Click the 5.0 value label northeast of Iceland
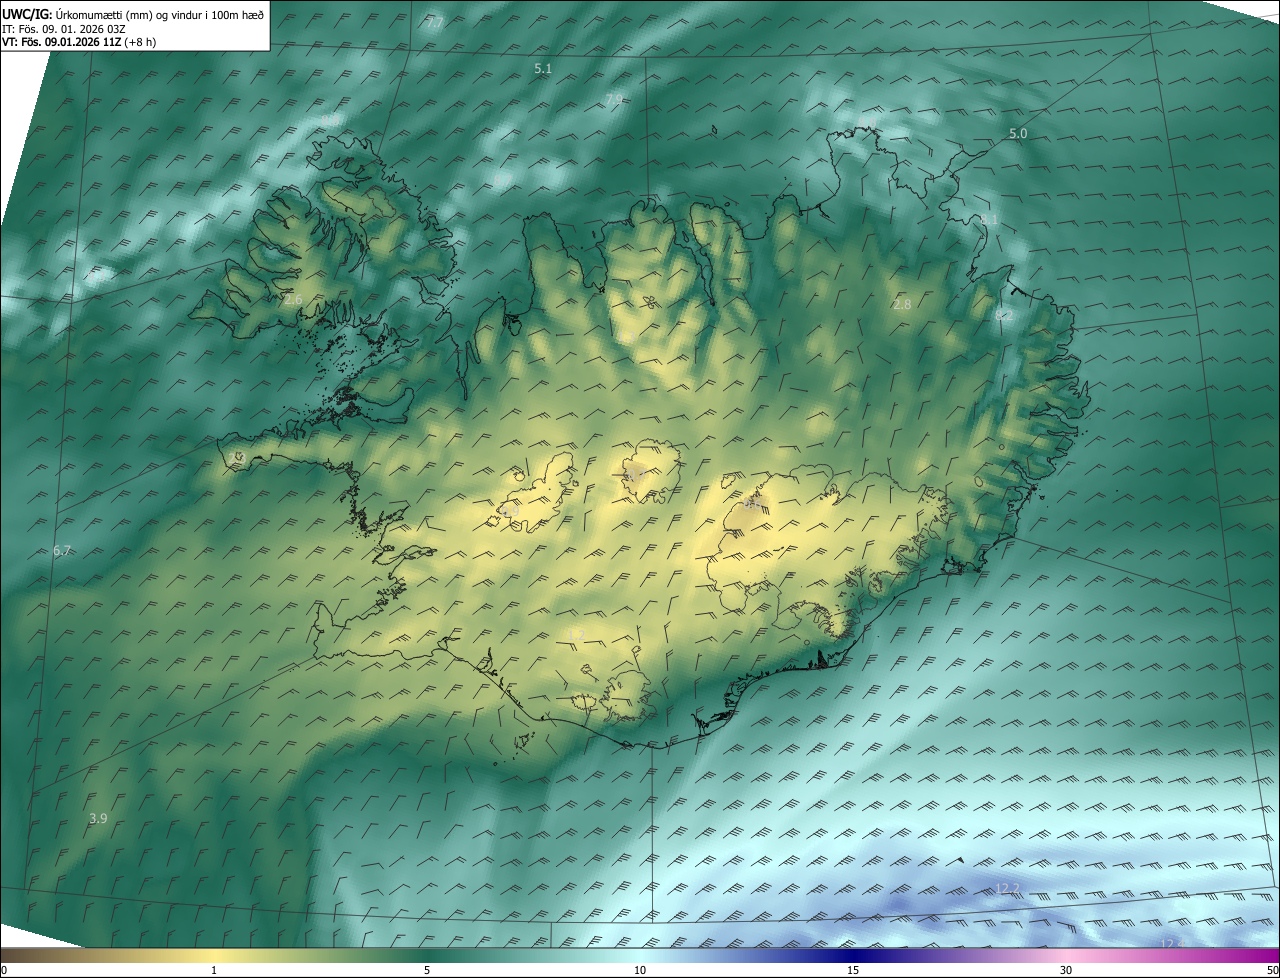 coord(1018,133)
